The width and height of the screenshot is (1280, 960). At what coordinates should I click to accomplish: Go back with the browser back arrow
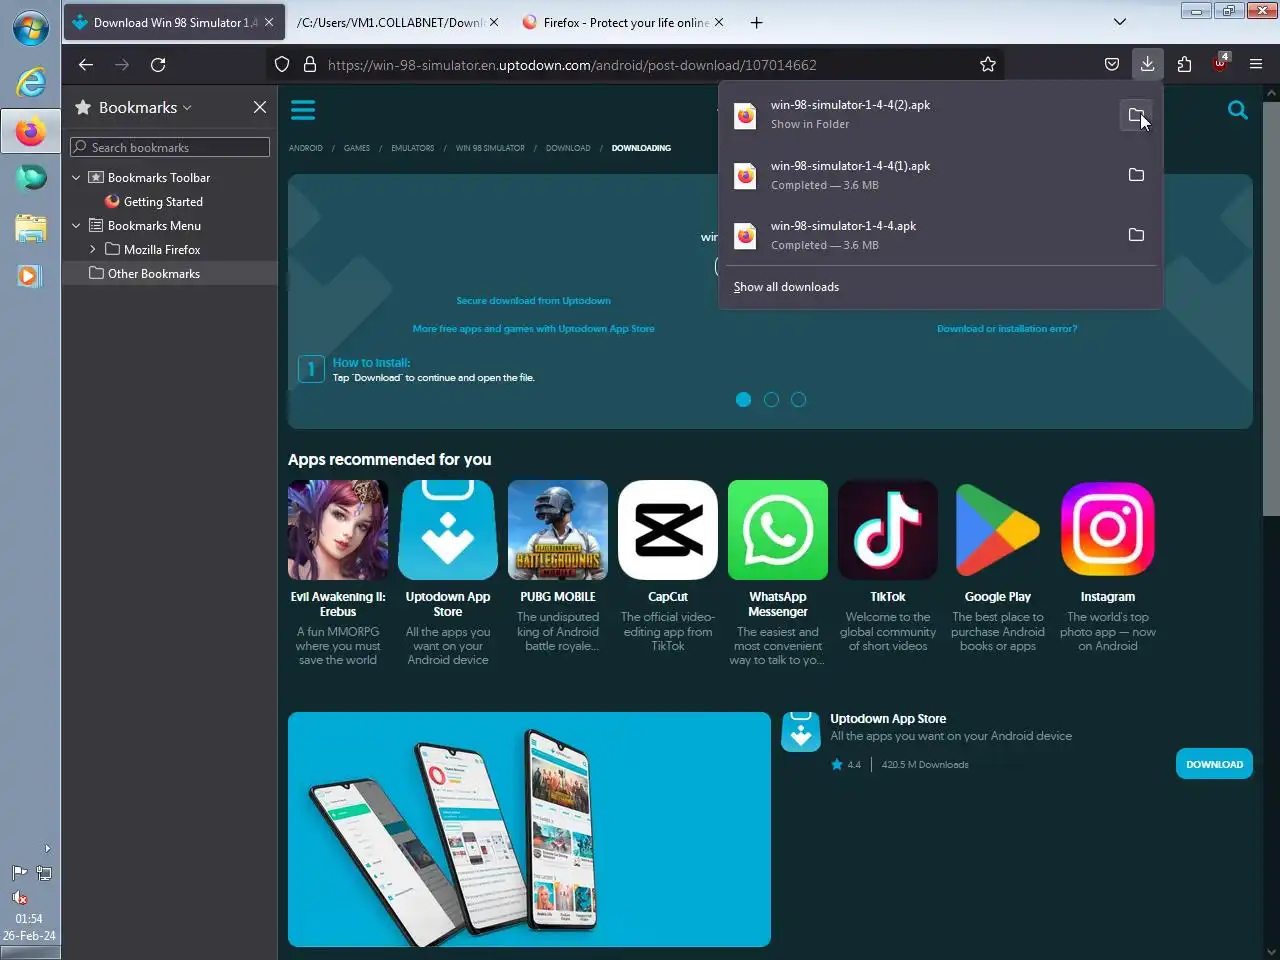point(86,64)
